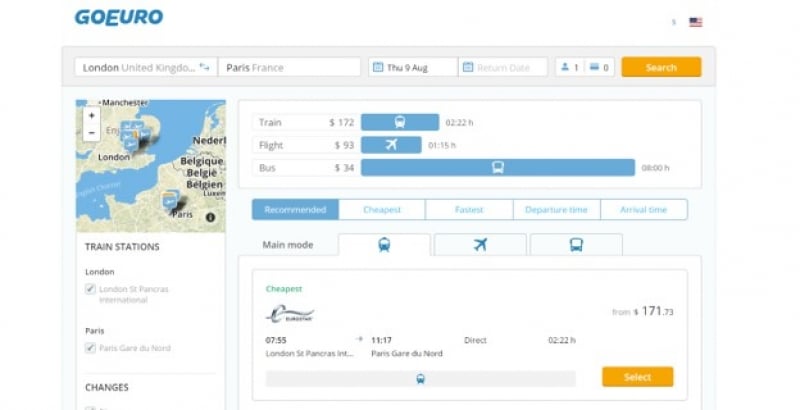Sort results by Arrival time
The width and height of the screenshot is (800, 410).
click(643, 210)
